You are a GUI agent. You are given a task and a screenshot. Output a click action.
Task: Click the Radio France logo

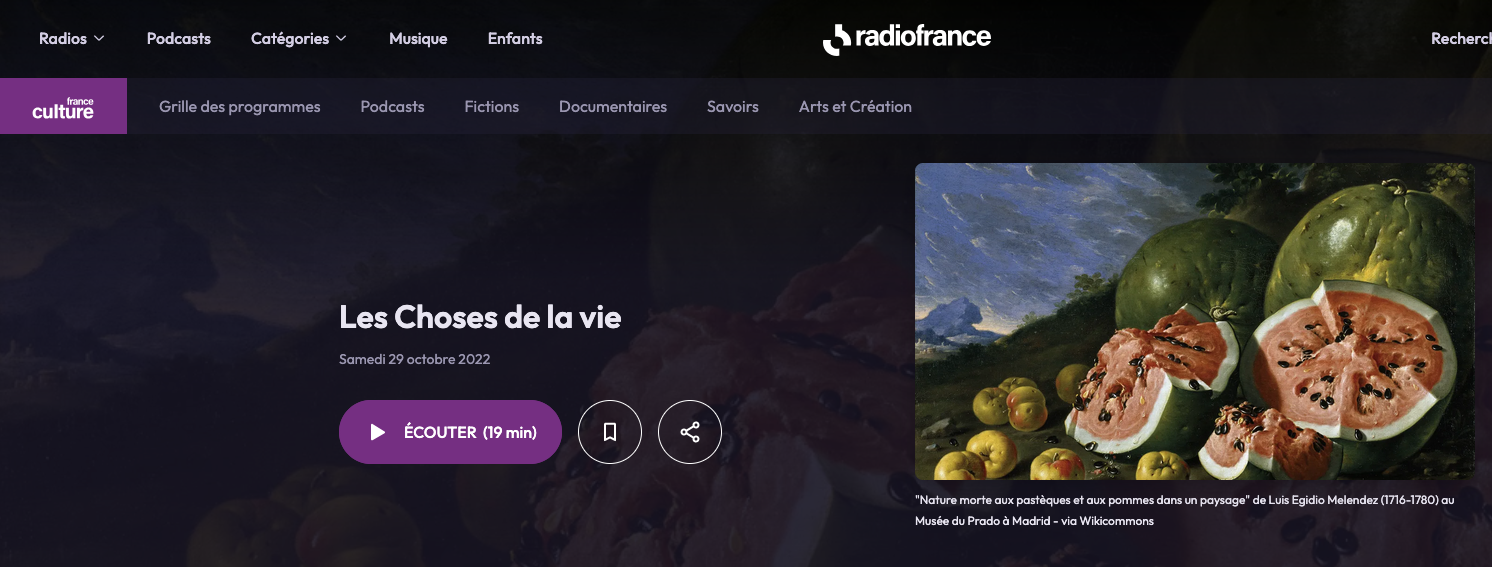pyautogui.click(x=907, y=39)
